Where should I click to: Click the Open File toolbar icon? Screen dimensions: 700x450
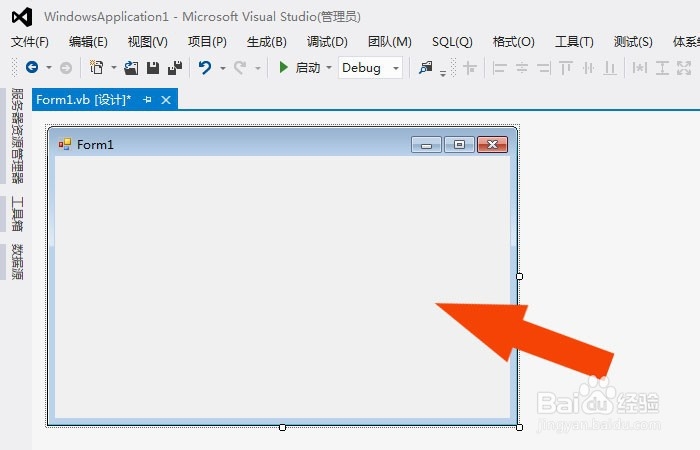coord(131,68)
